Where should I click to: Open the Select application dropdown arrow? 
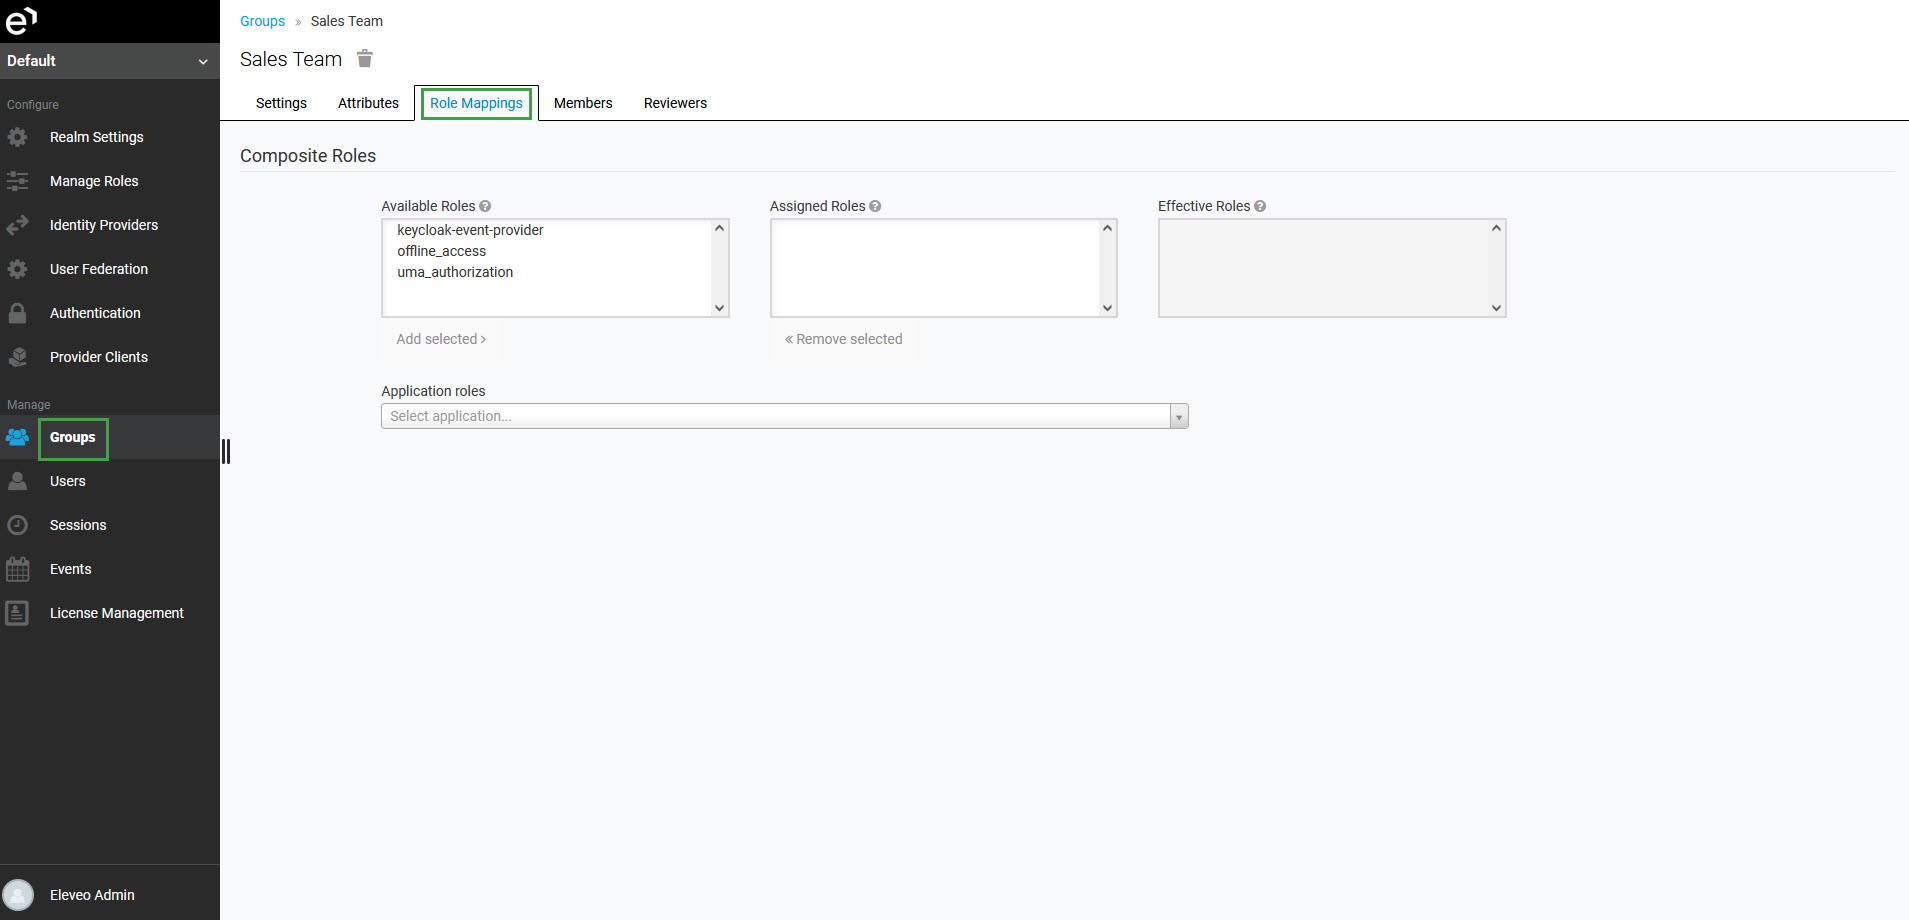(1179, 417)
